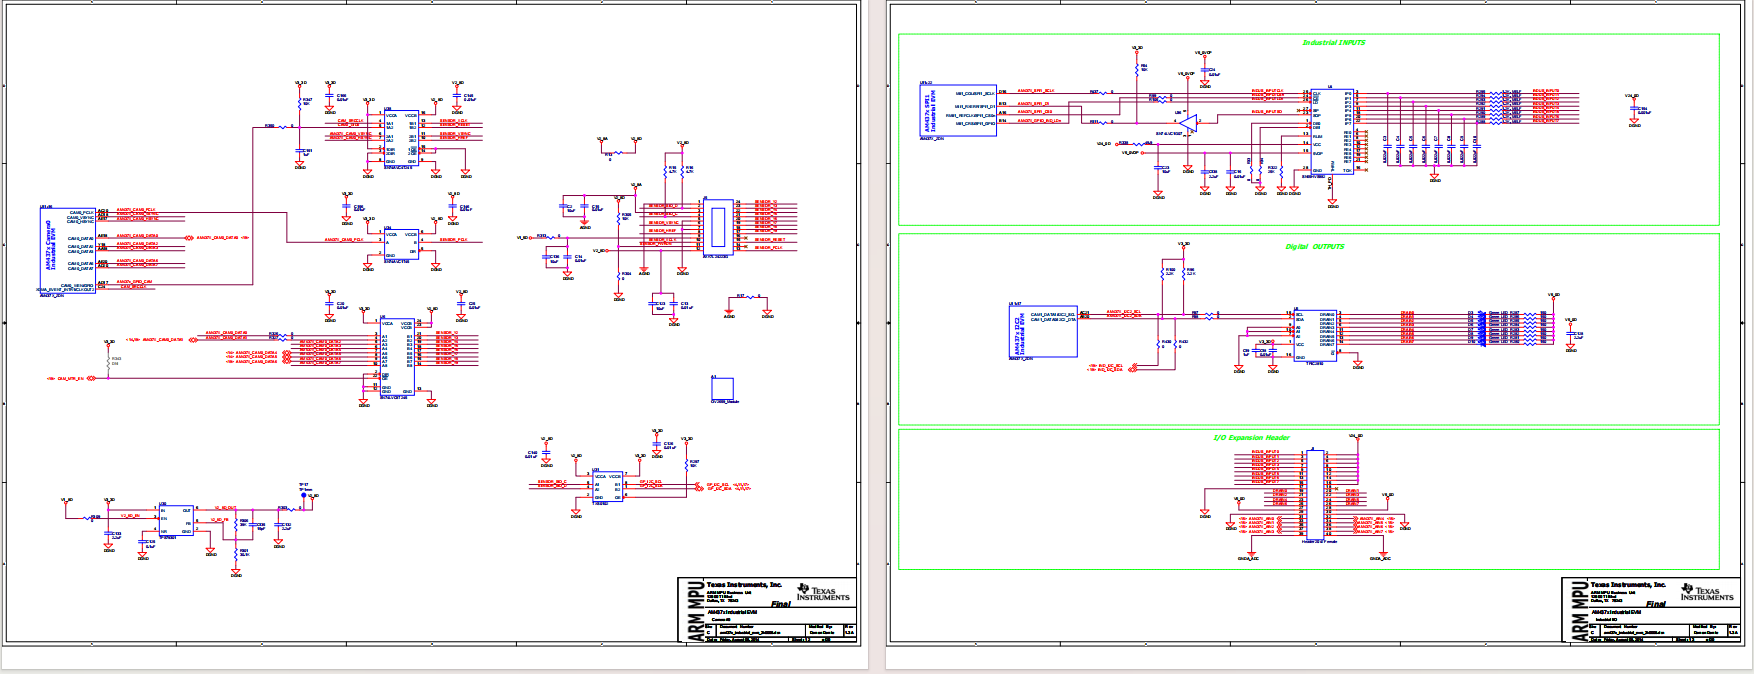Select the AM437x I2C2 Industrial EVM block
The width and height of the screenshot is (1754, 674).
point(1043,332)
